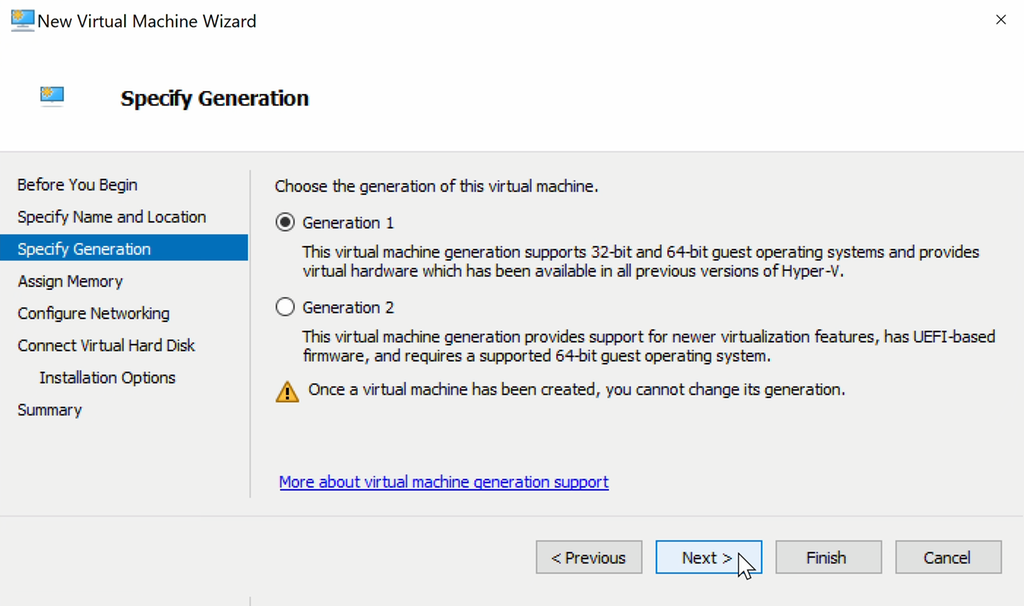Open Configure Networking step
Screen dimensions: 1024x606
[x=93, y=313]
